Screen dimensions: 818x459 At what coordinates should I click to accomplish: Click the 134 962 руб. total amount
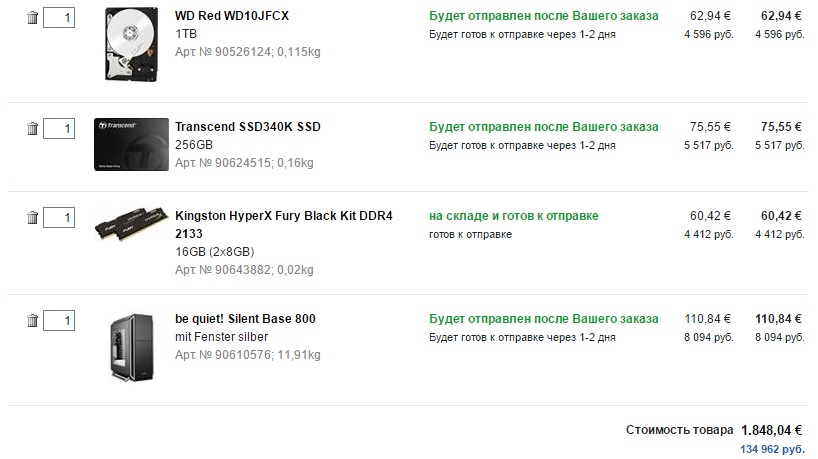tap(772, 449)
